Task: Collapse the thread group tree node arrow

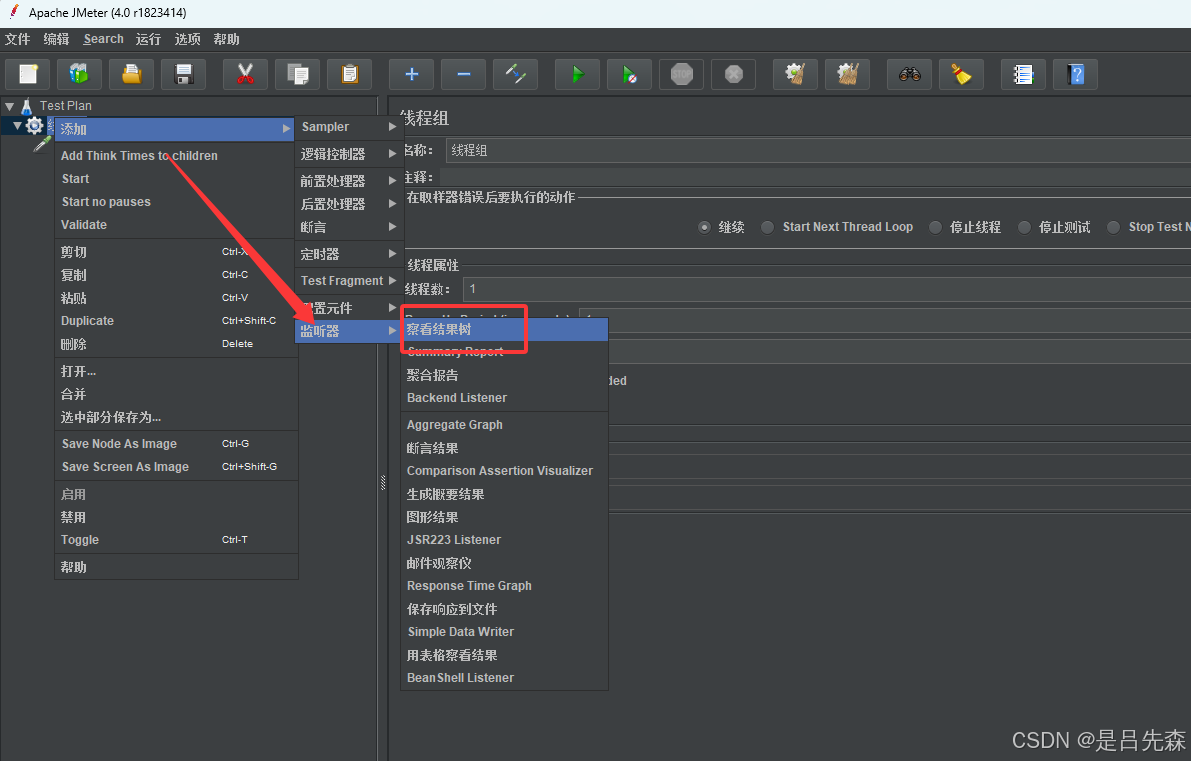Action: pyautogui.click(x=17, y=125)
